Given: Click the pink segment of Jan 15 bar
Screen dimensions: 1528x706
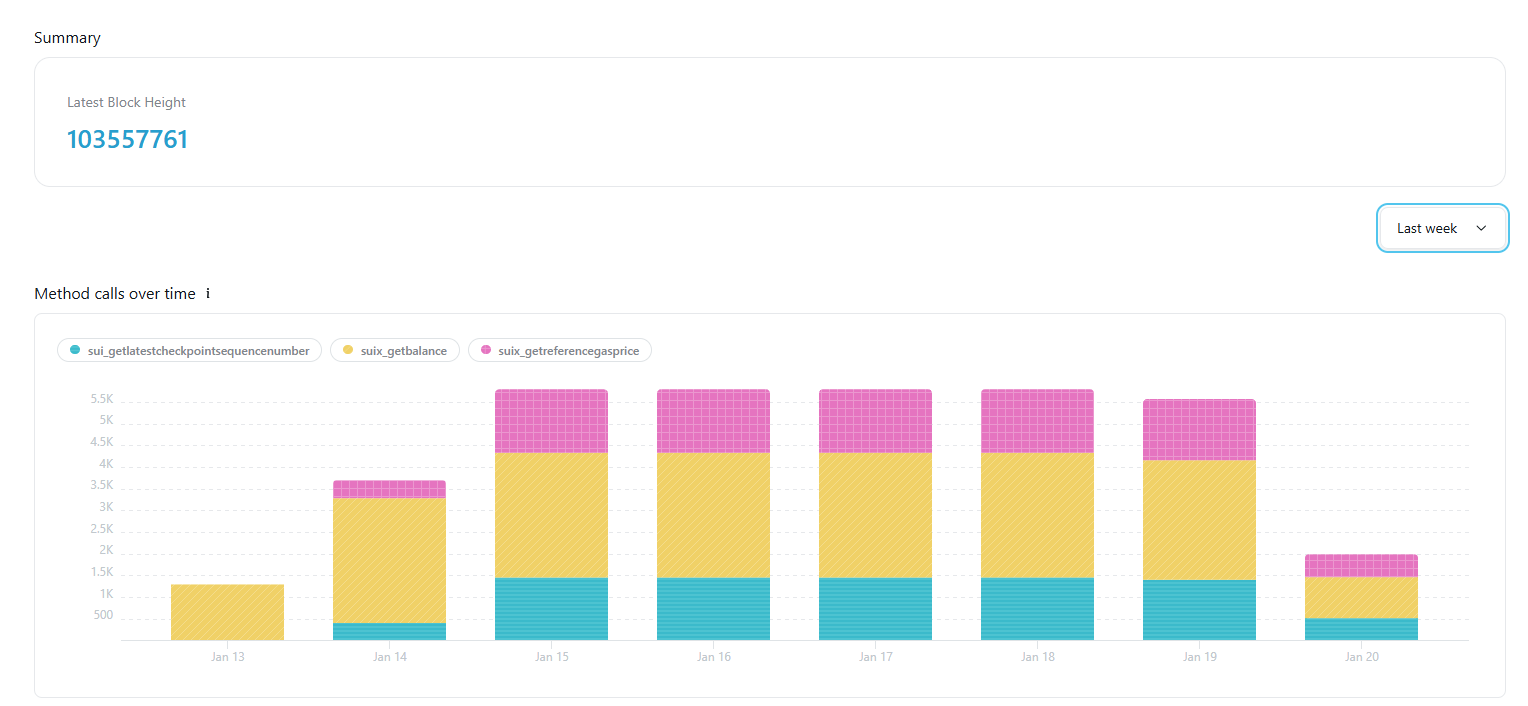Looking at the screenshot, I should coord(552,421).
